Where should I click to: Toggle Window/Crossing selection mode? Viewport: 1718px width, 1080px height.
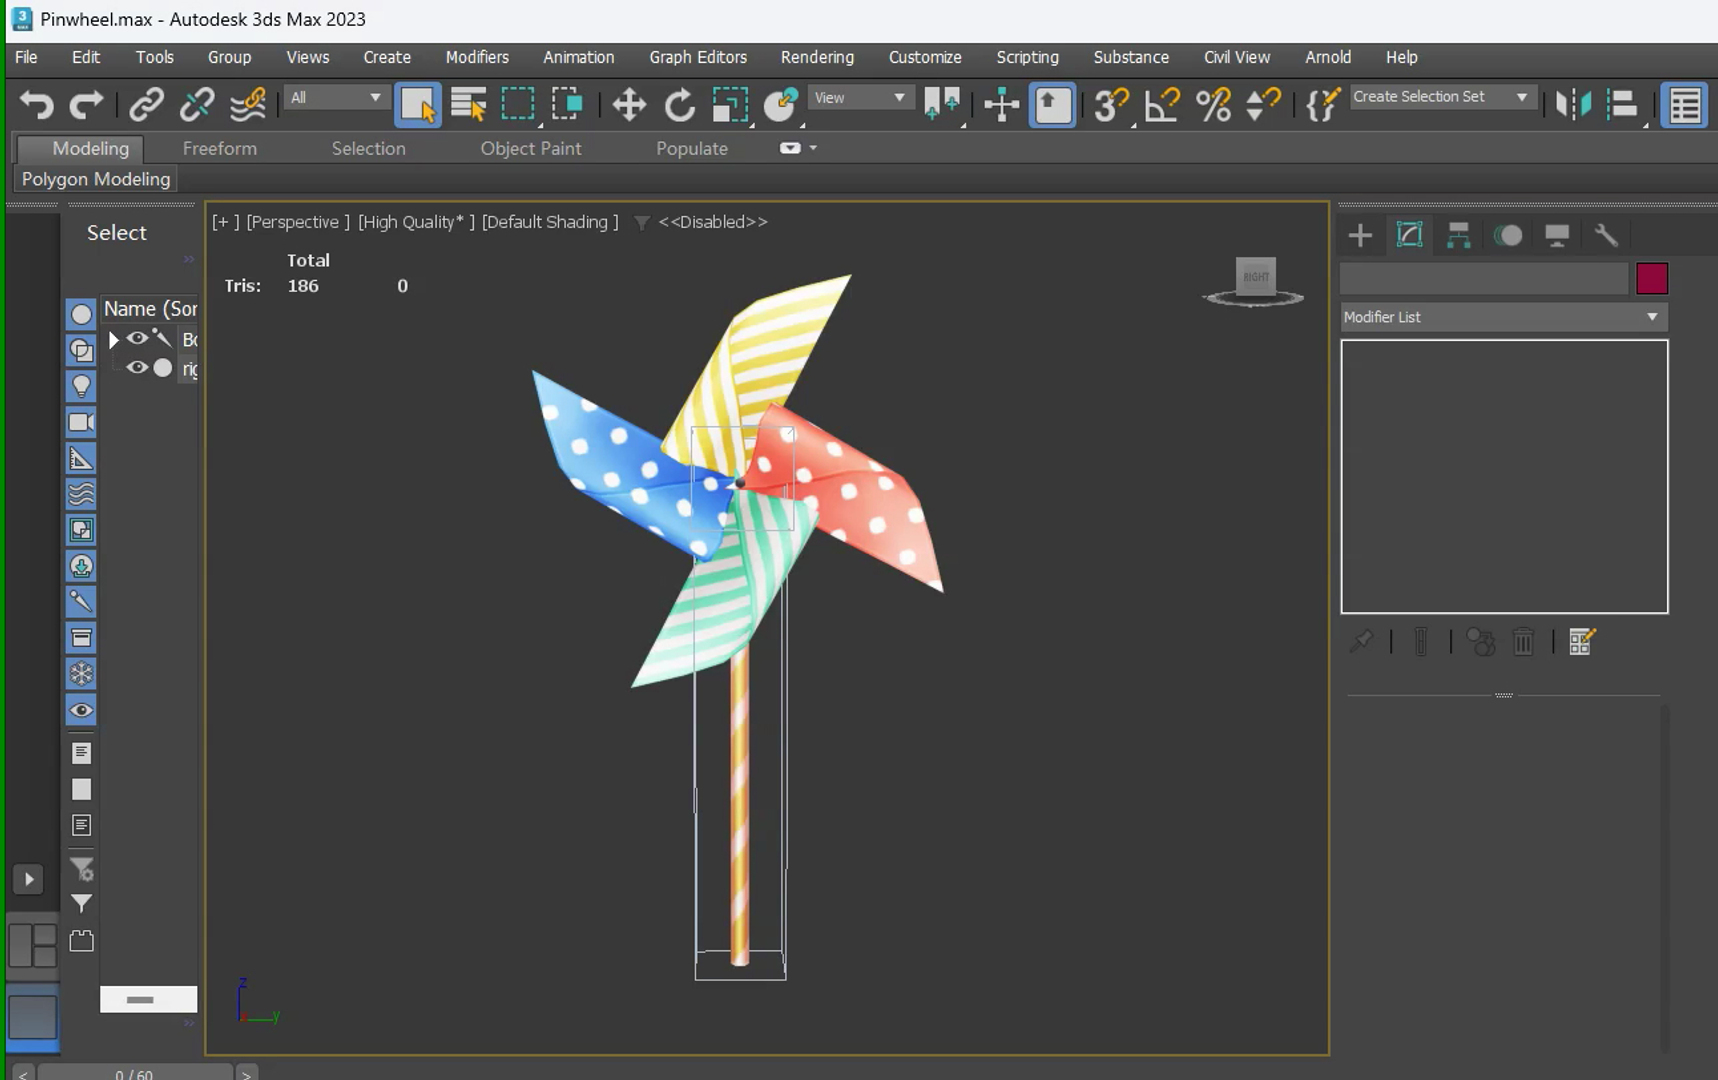567,104
